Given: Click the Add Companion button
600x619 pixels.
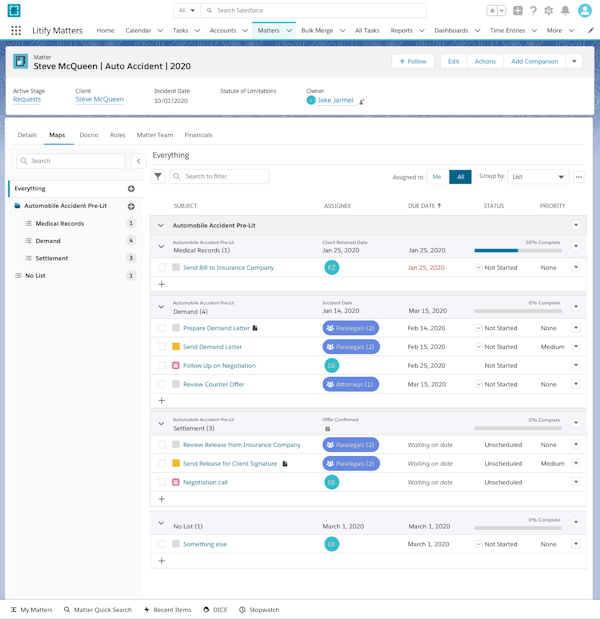Looking at the screenshot, I should (534, 61).
